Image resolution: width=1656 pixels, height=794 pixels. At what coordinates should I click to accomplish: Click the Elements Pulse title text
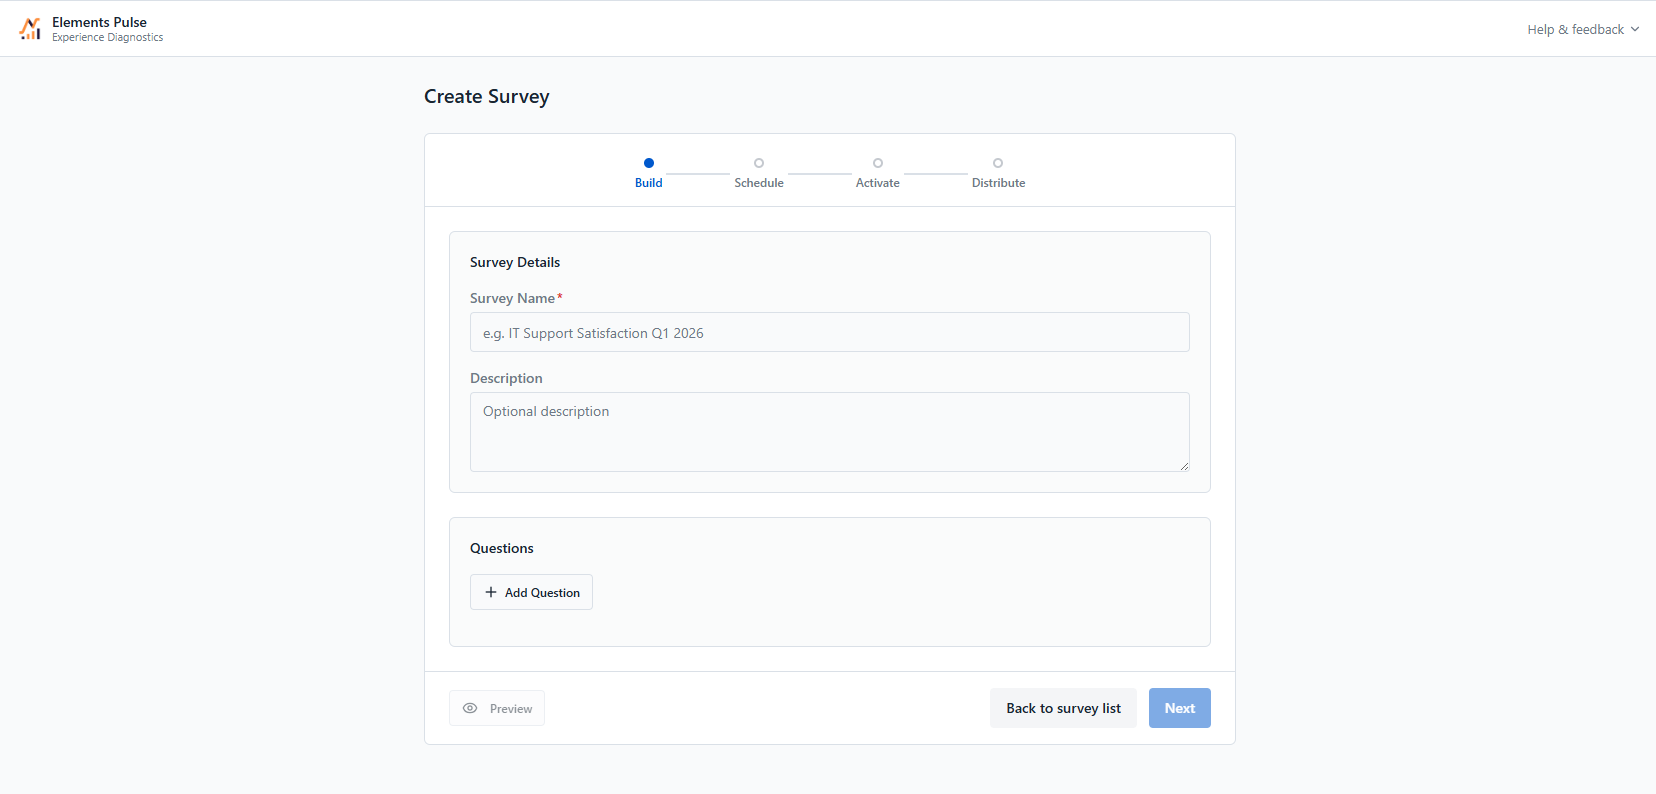99,22
